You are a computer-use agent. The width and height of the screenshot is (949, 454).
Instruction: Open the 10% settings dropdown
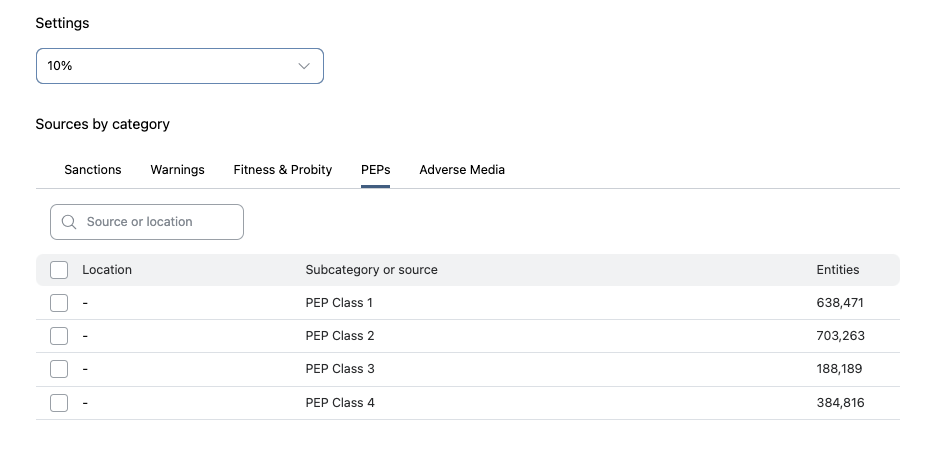pyautogui.click(x=180, y=66)
